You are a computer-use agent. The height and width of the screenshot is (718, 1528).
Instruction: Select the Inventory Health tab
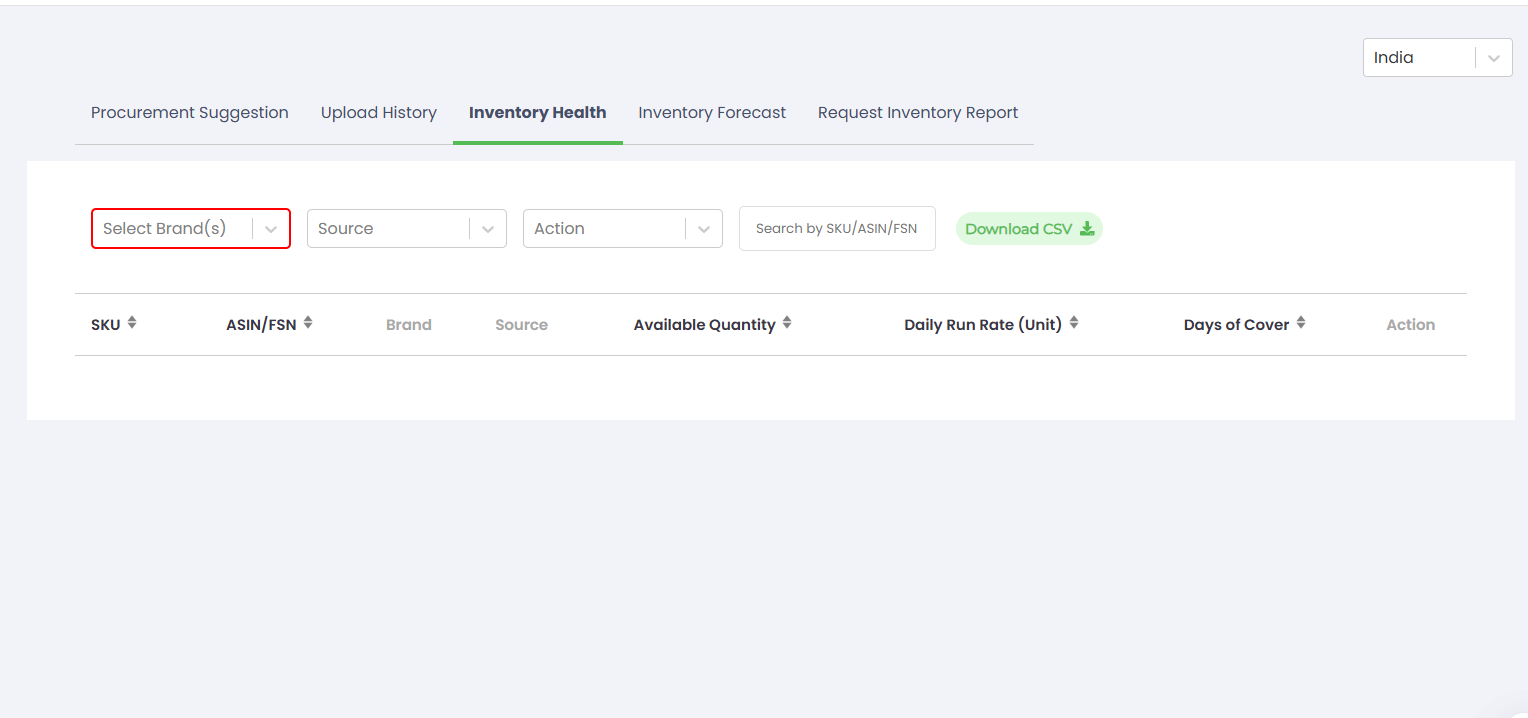537,113
